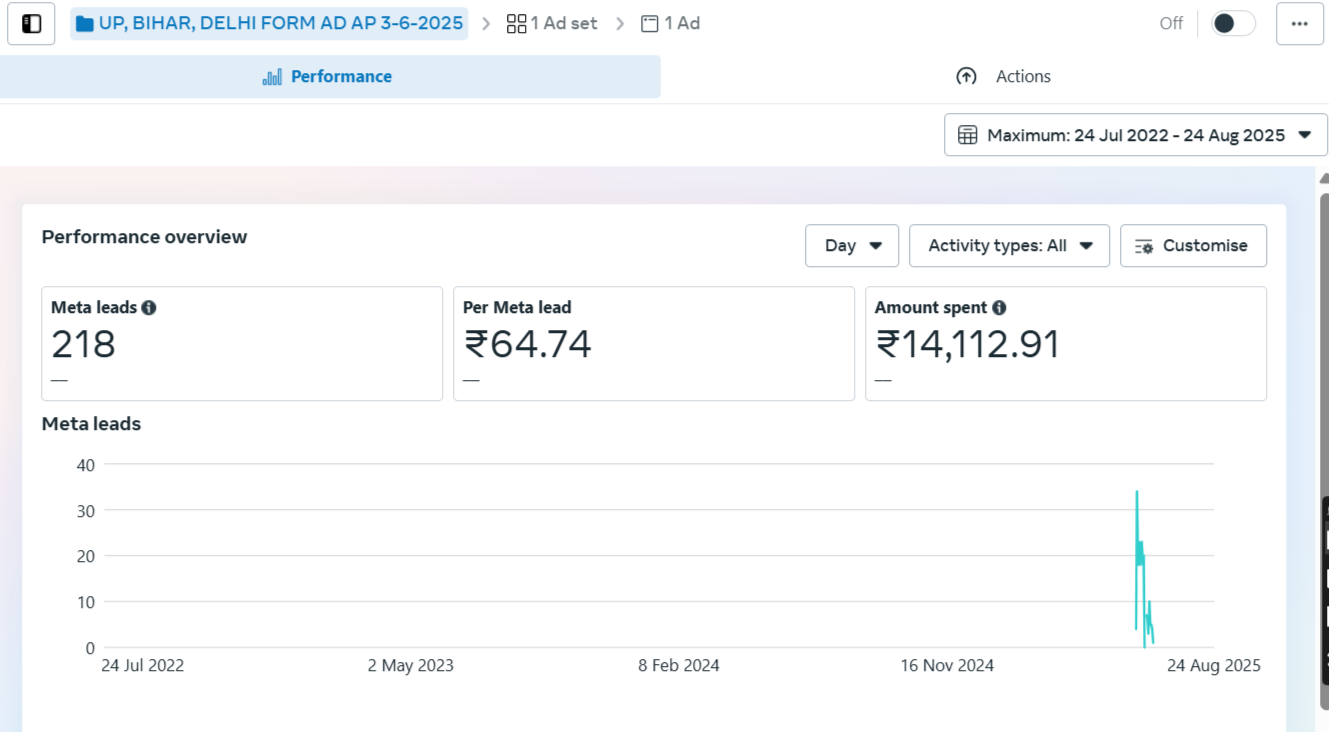Click the Amount spent info icon
This screenshot has width=1329, height=732.
(999, 308)
